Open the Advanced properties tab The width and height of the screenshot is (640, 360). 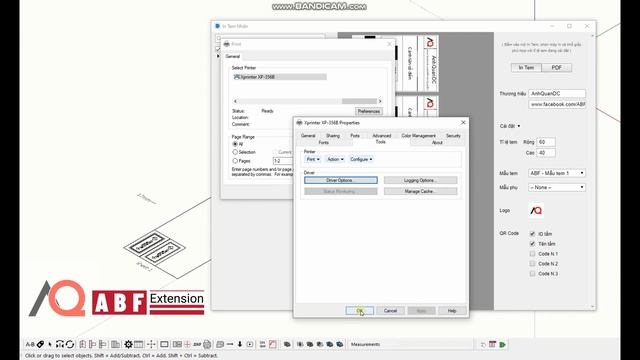(x=382, y=136)
